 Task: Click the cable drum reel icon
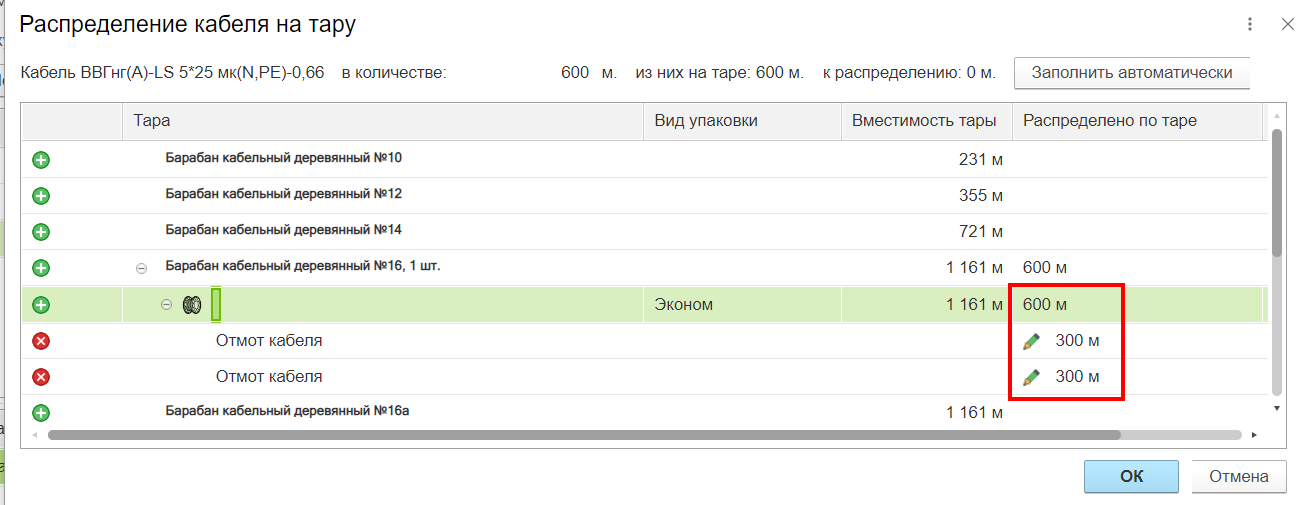click(x=192, y=304)
